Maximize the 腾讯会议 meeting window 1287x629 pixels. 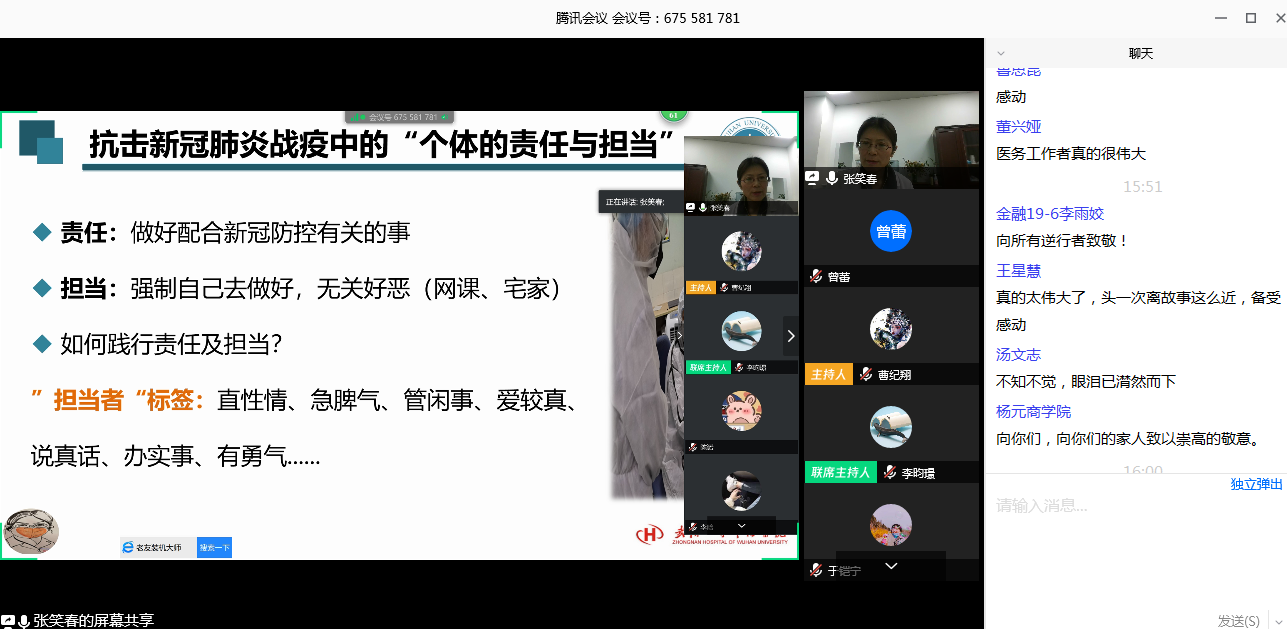(1250, 18)
